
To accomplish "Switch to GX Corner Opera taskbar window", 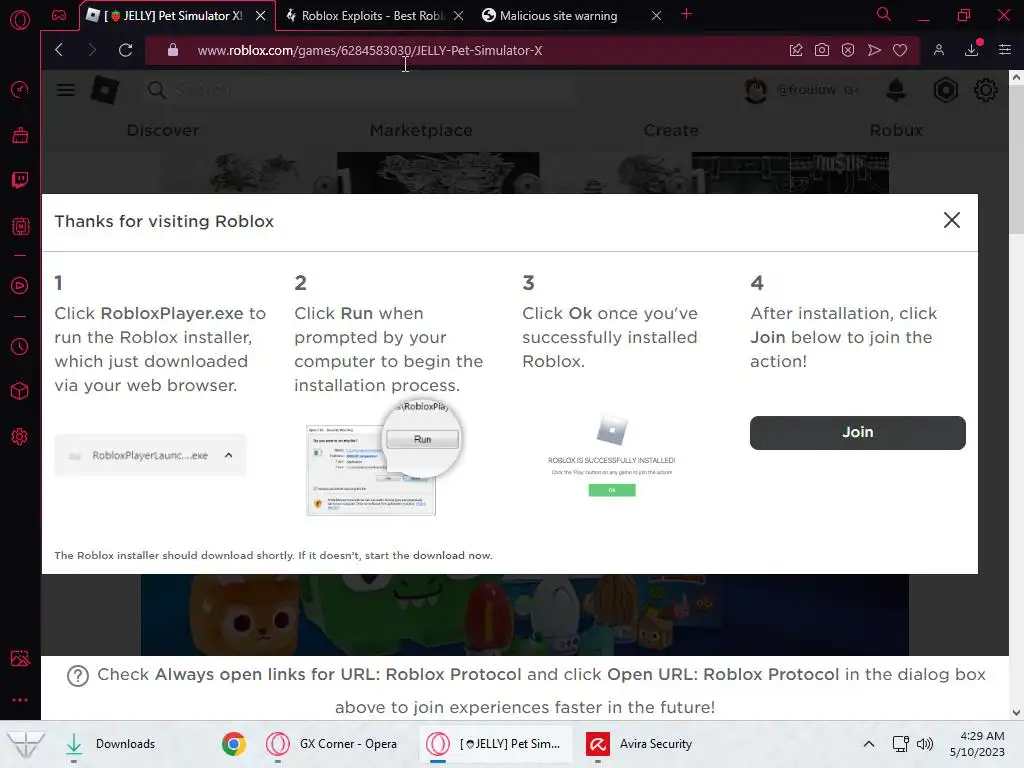I will (333, 744).
